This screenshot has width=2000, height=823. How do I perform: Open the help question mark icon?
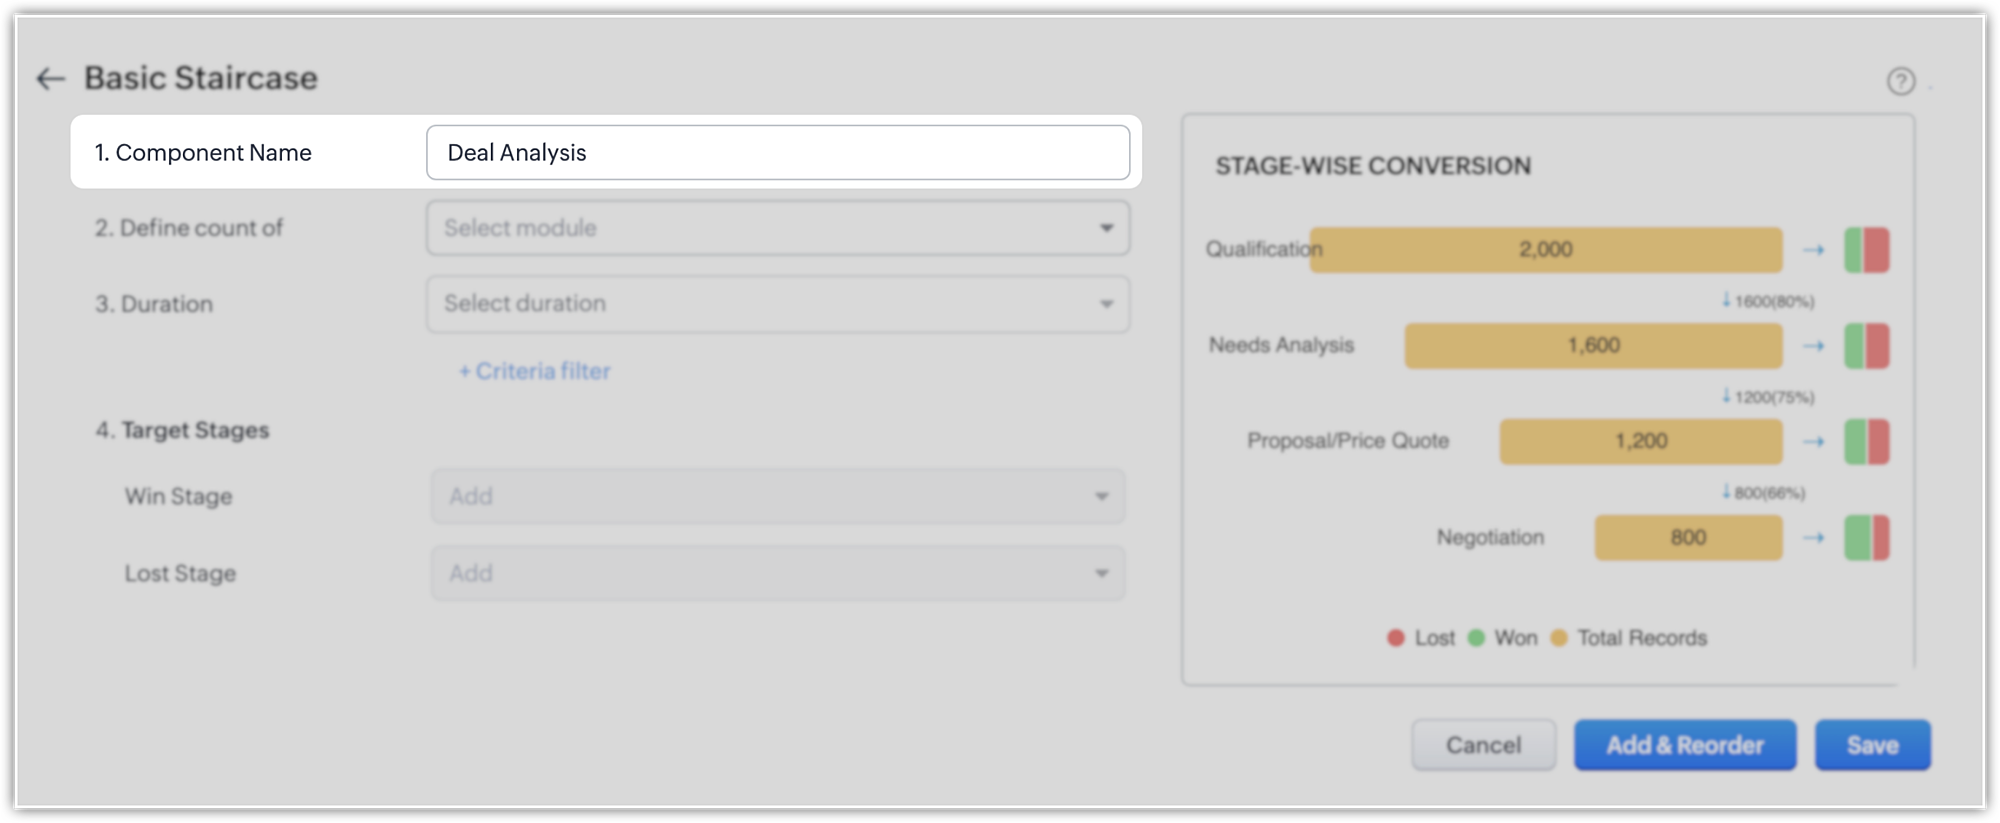tap(1900, 81)
